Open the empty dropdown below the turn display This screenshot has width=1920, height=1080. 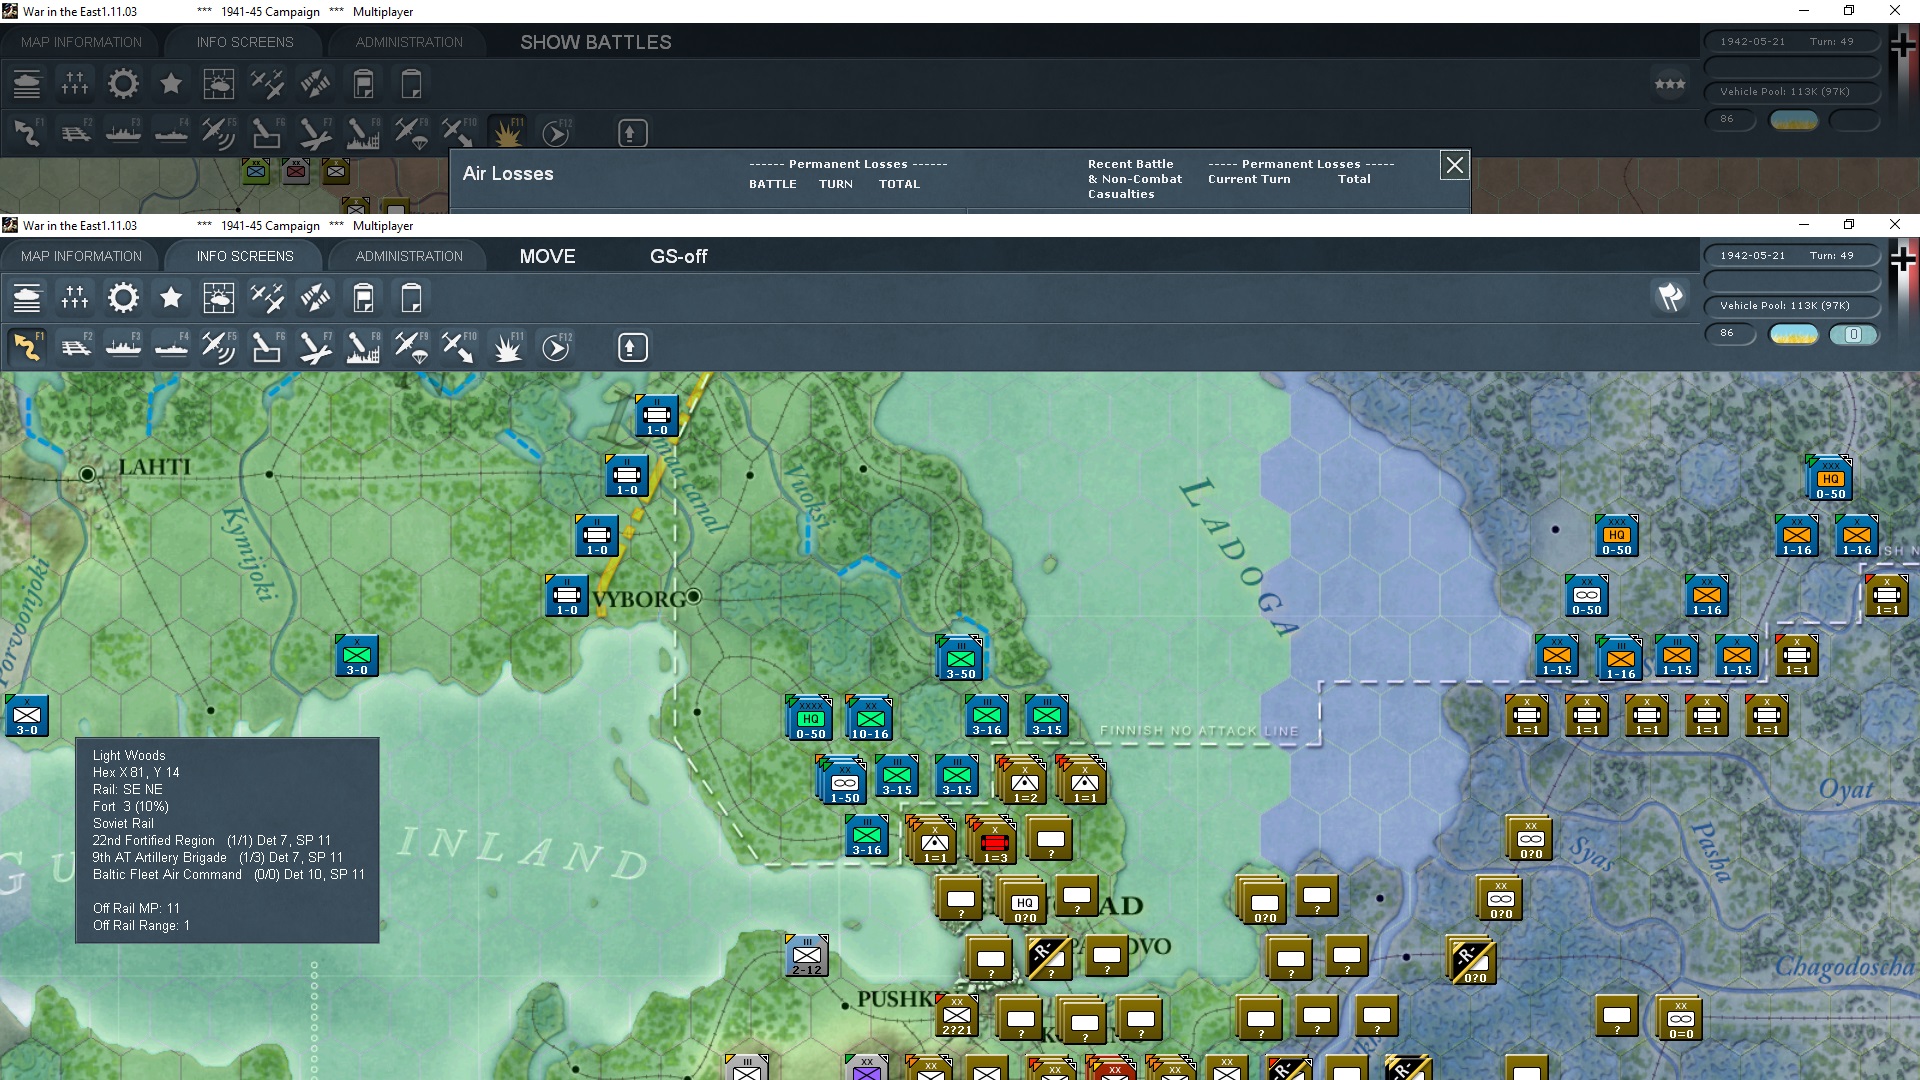[x=1793, y=282]
